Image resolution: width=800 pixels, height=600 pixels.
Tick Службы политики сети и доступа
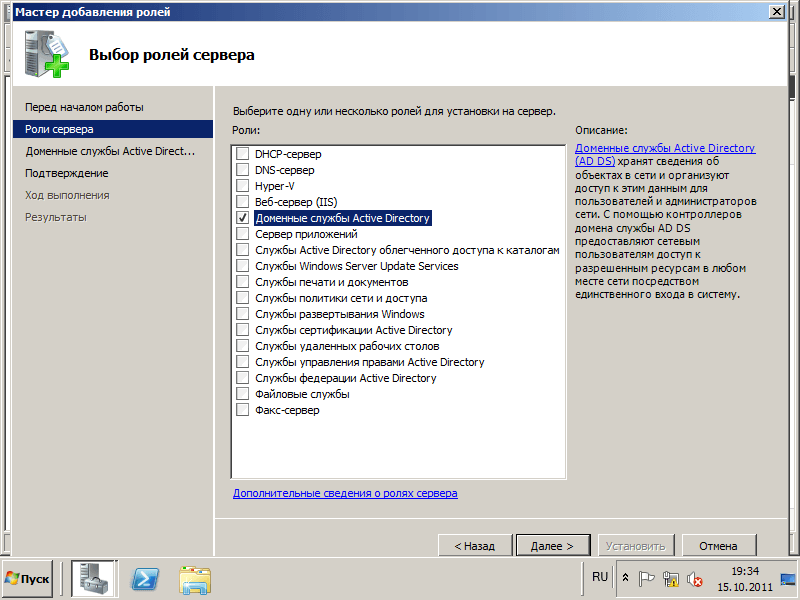pos(242,297)
